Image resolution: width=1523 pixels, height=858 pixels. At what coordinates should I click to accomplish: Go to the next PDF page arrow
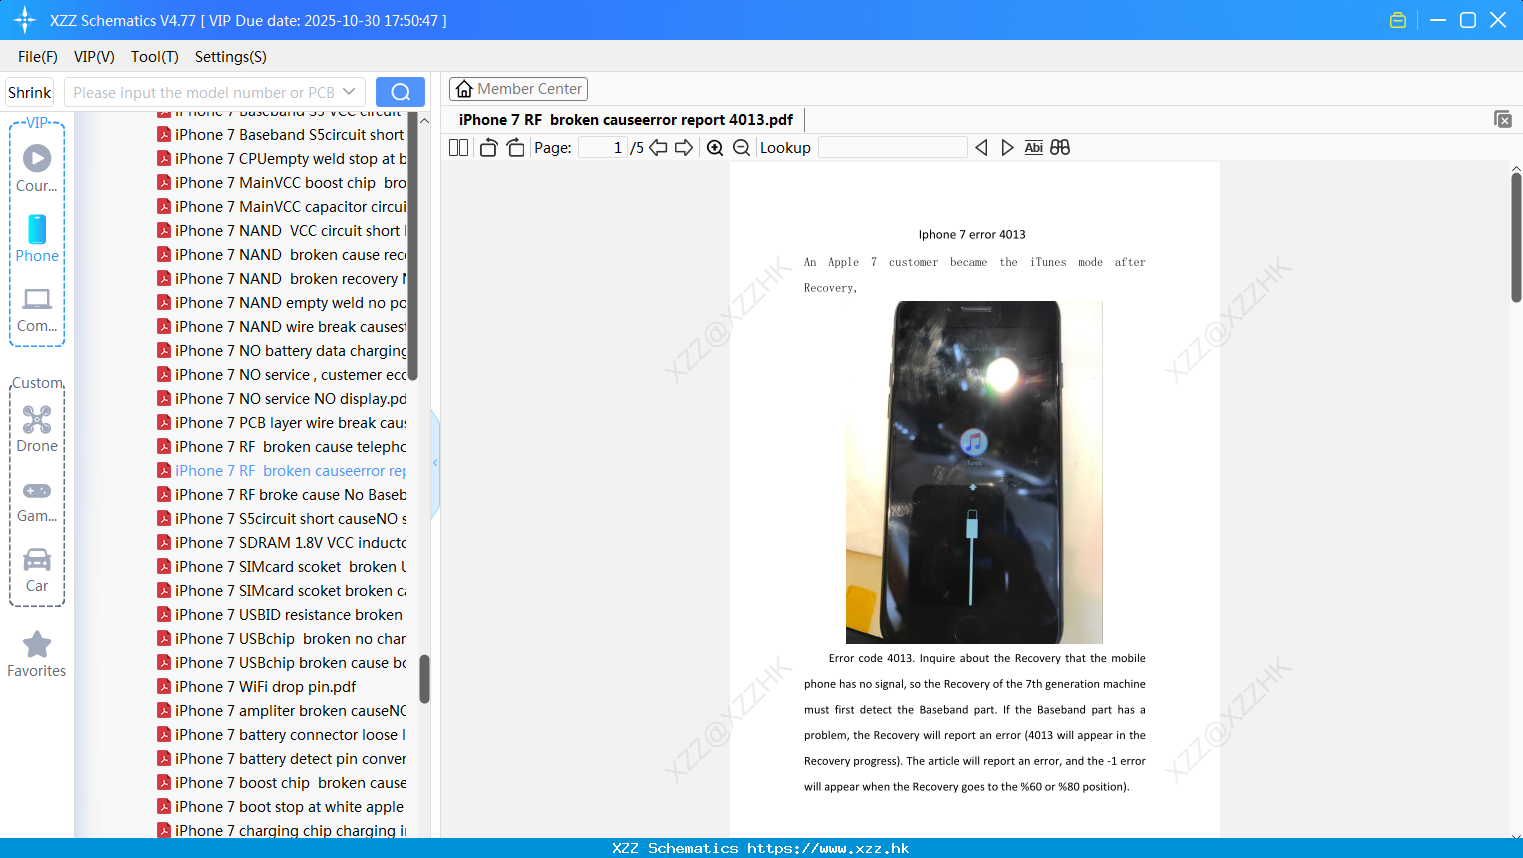tap(684, 148)
